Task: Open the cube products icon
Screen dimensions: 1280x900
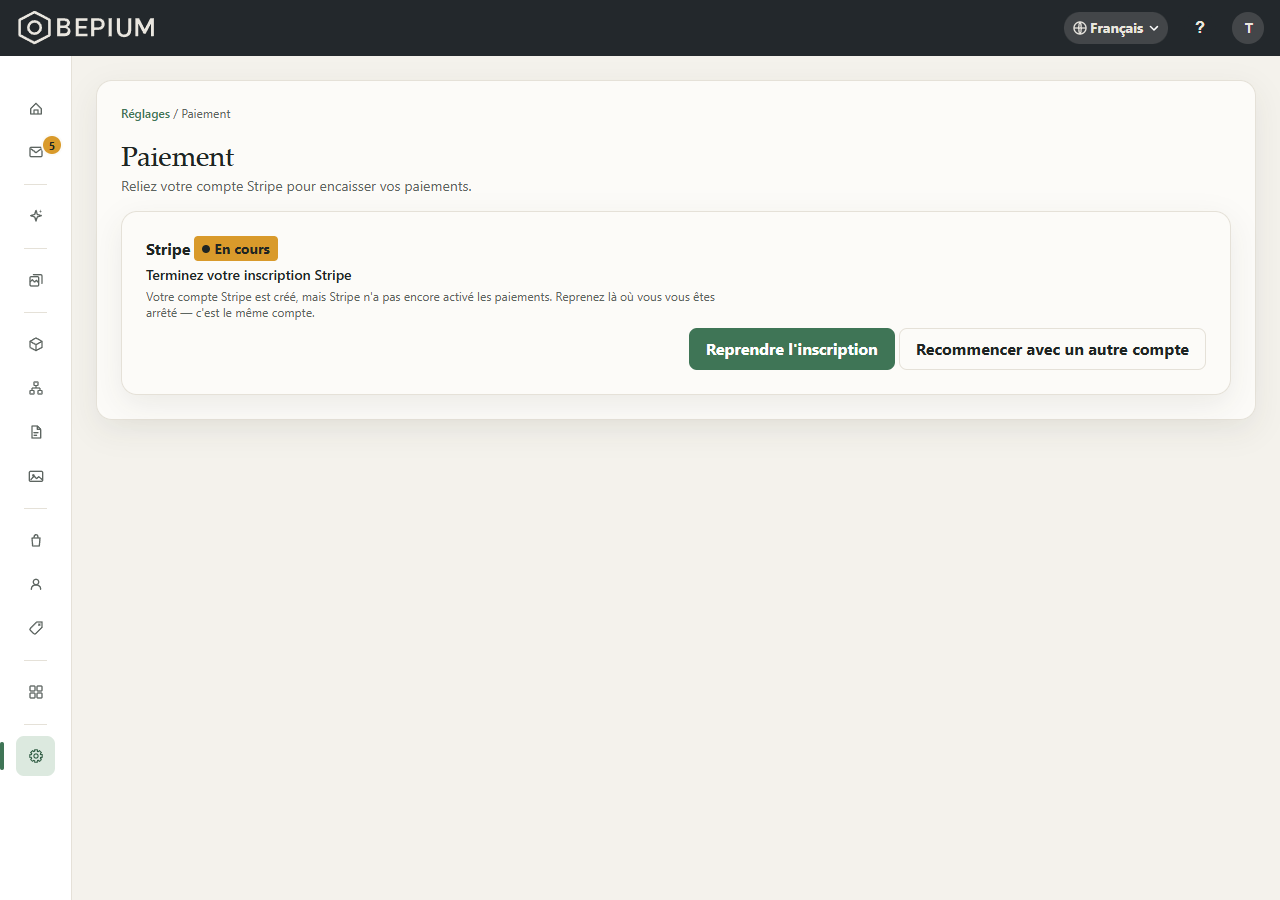Action: pyautogui.click(x=36, y=344)
